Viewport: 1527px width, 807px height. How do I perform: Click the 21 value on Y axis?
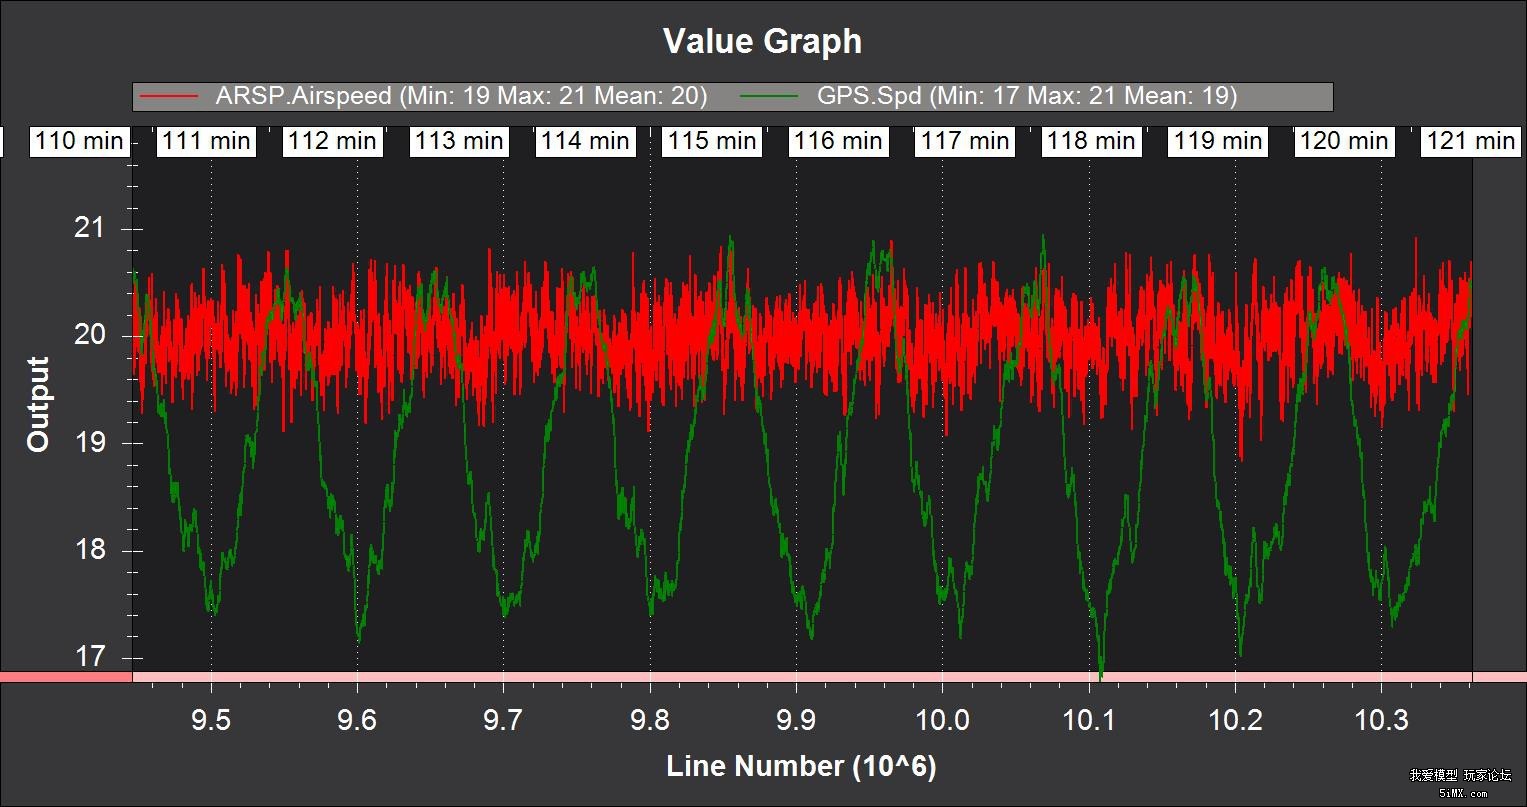click(90, 228)
